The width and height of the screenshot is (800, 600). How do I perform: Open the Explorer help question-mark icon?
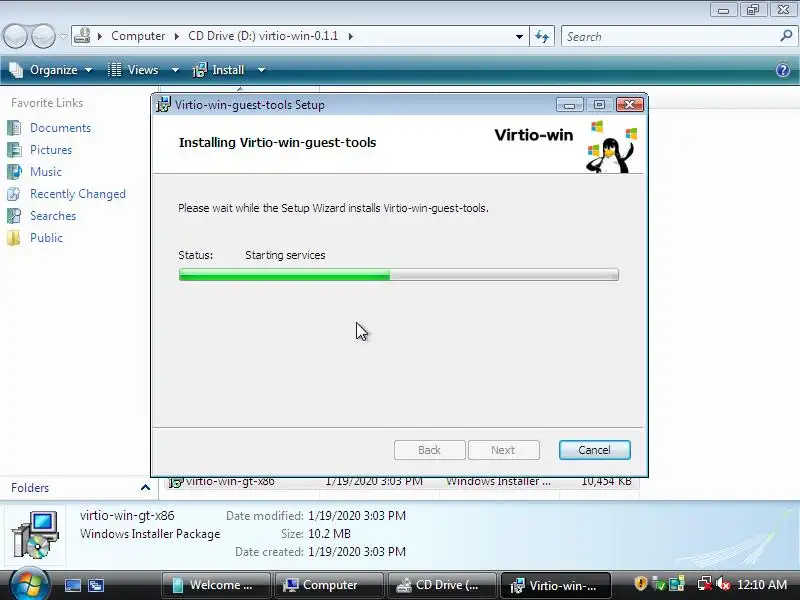783,70
